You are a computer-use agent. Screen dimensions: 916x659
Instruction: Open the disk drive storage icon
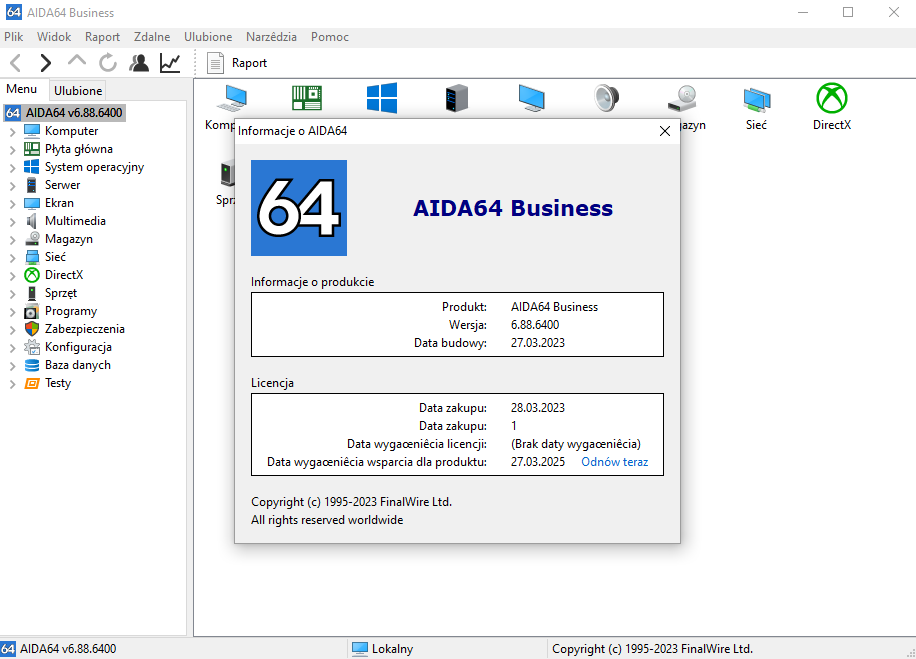(682, 98)
